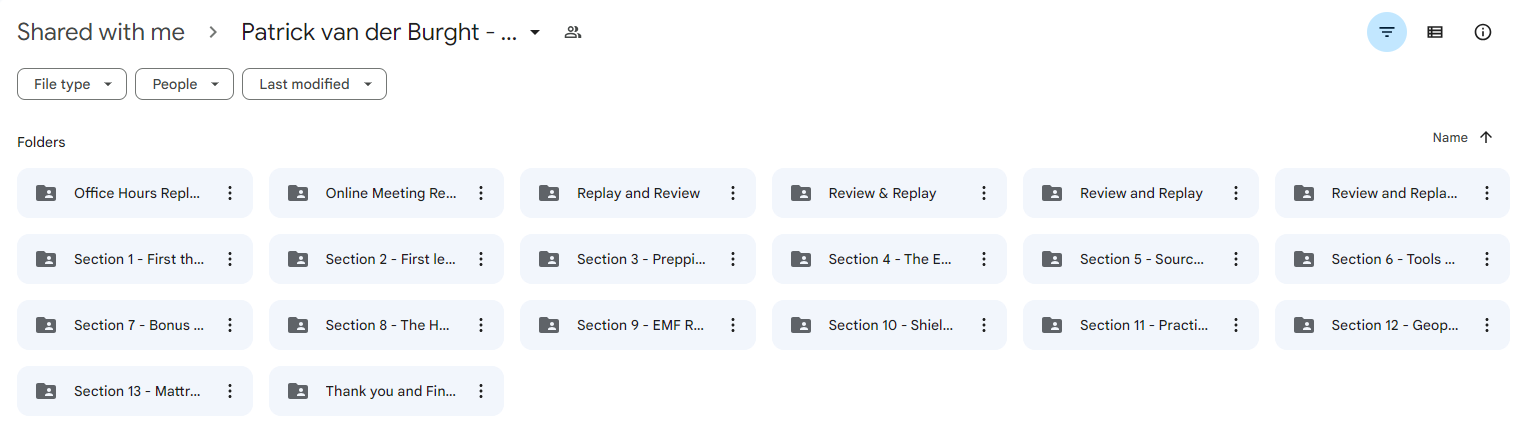Screen dimensions: 1516x427
Task: Switch to list layout view
Action: click(1435, 32)
